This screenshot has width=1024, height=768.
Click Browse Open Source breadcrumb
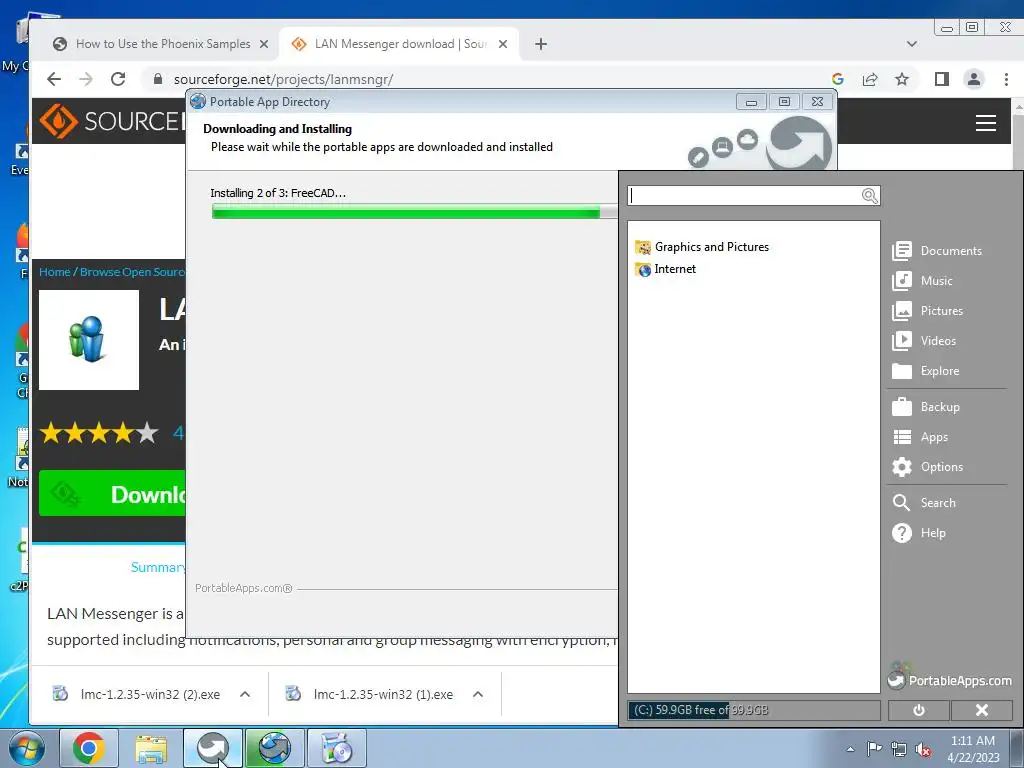pyautogui.click(x=132, y=272)
